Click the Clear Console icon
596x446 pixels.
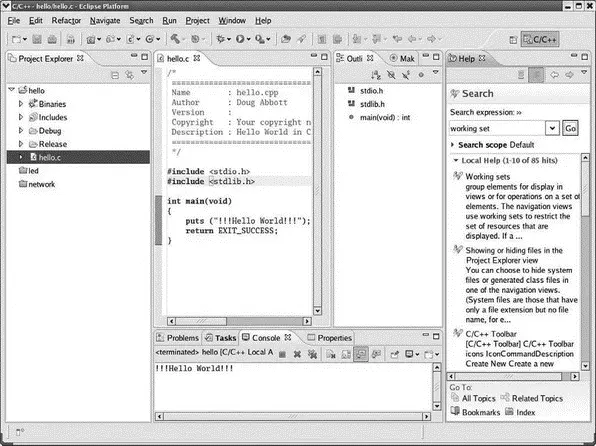331,354
